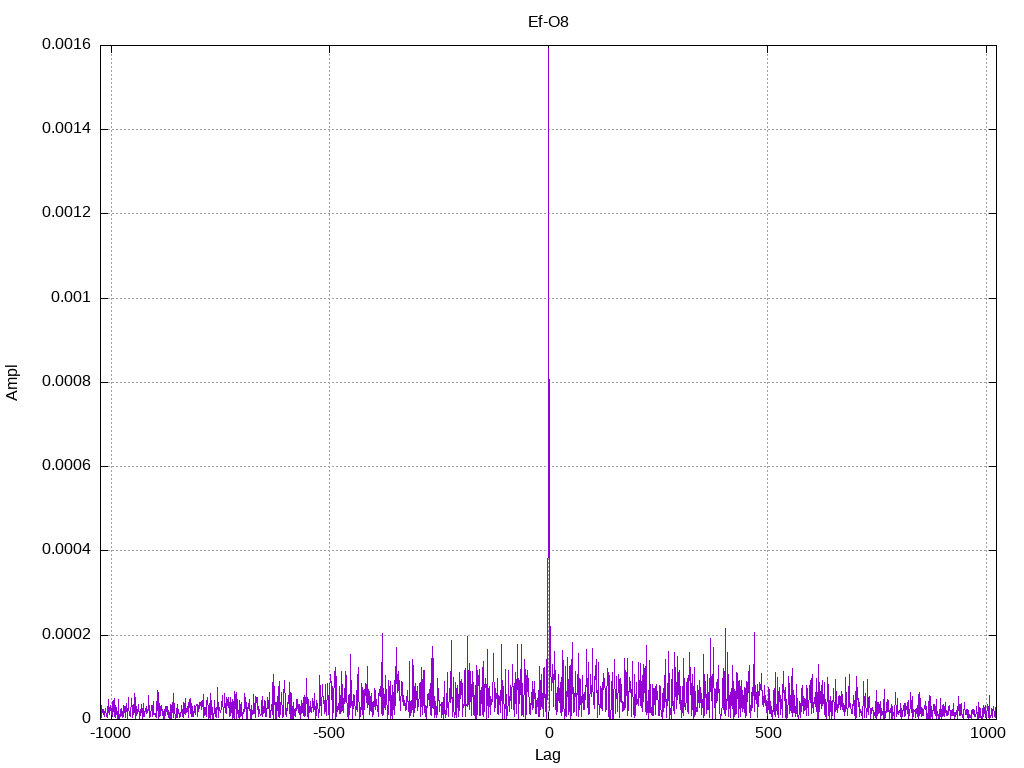Click the plot title Ef-O8
Image resolution: width=1024 pixels, height=768 pixels.
click(x=548, y=22)
